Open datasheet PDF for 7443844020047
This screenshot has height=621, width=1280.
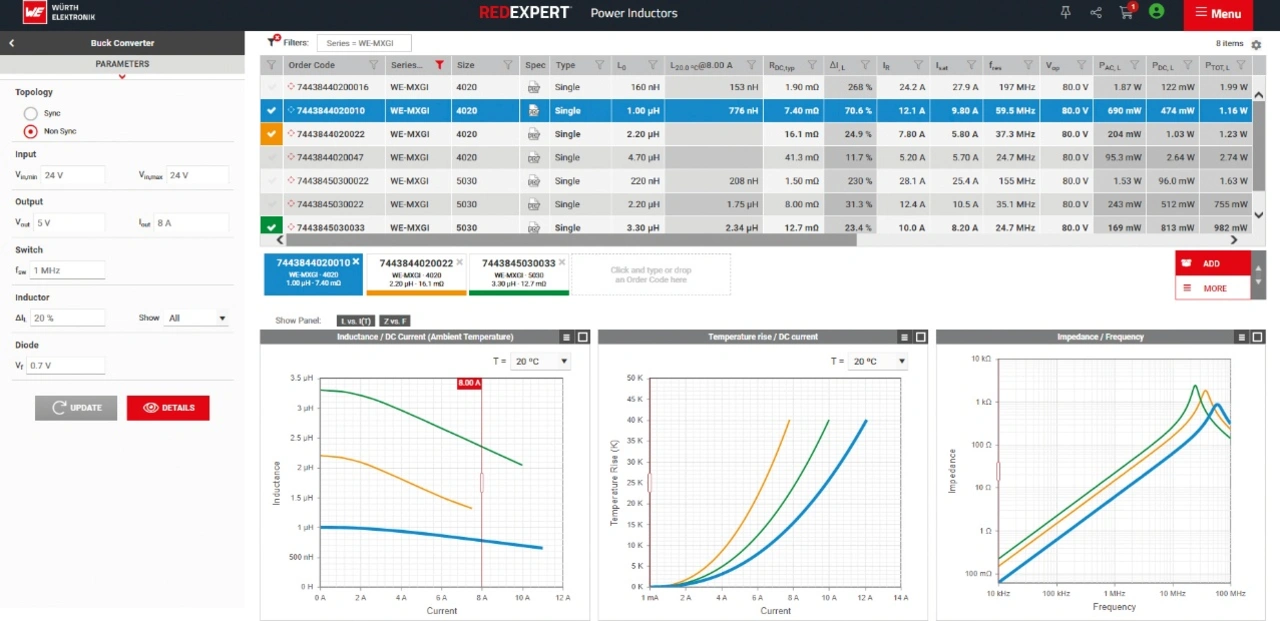pos(535,158)
